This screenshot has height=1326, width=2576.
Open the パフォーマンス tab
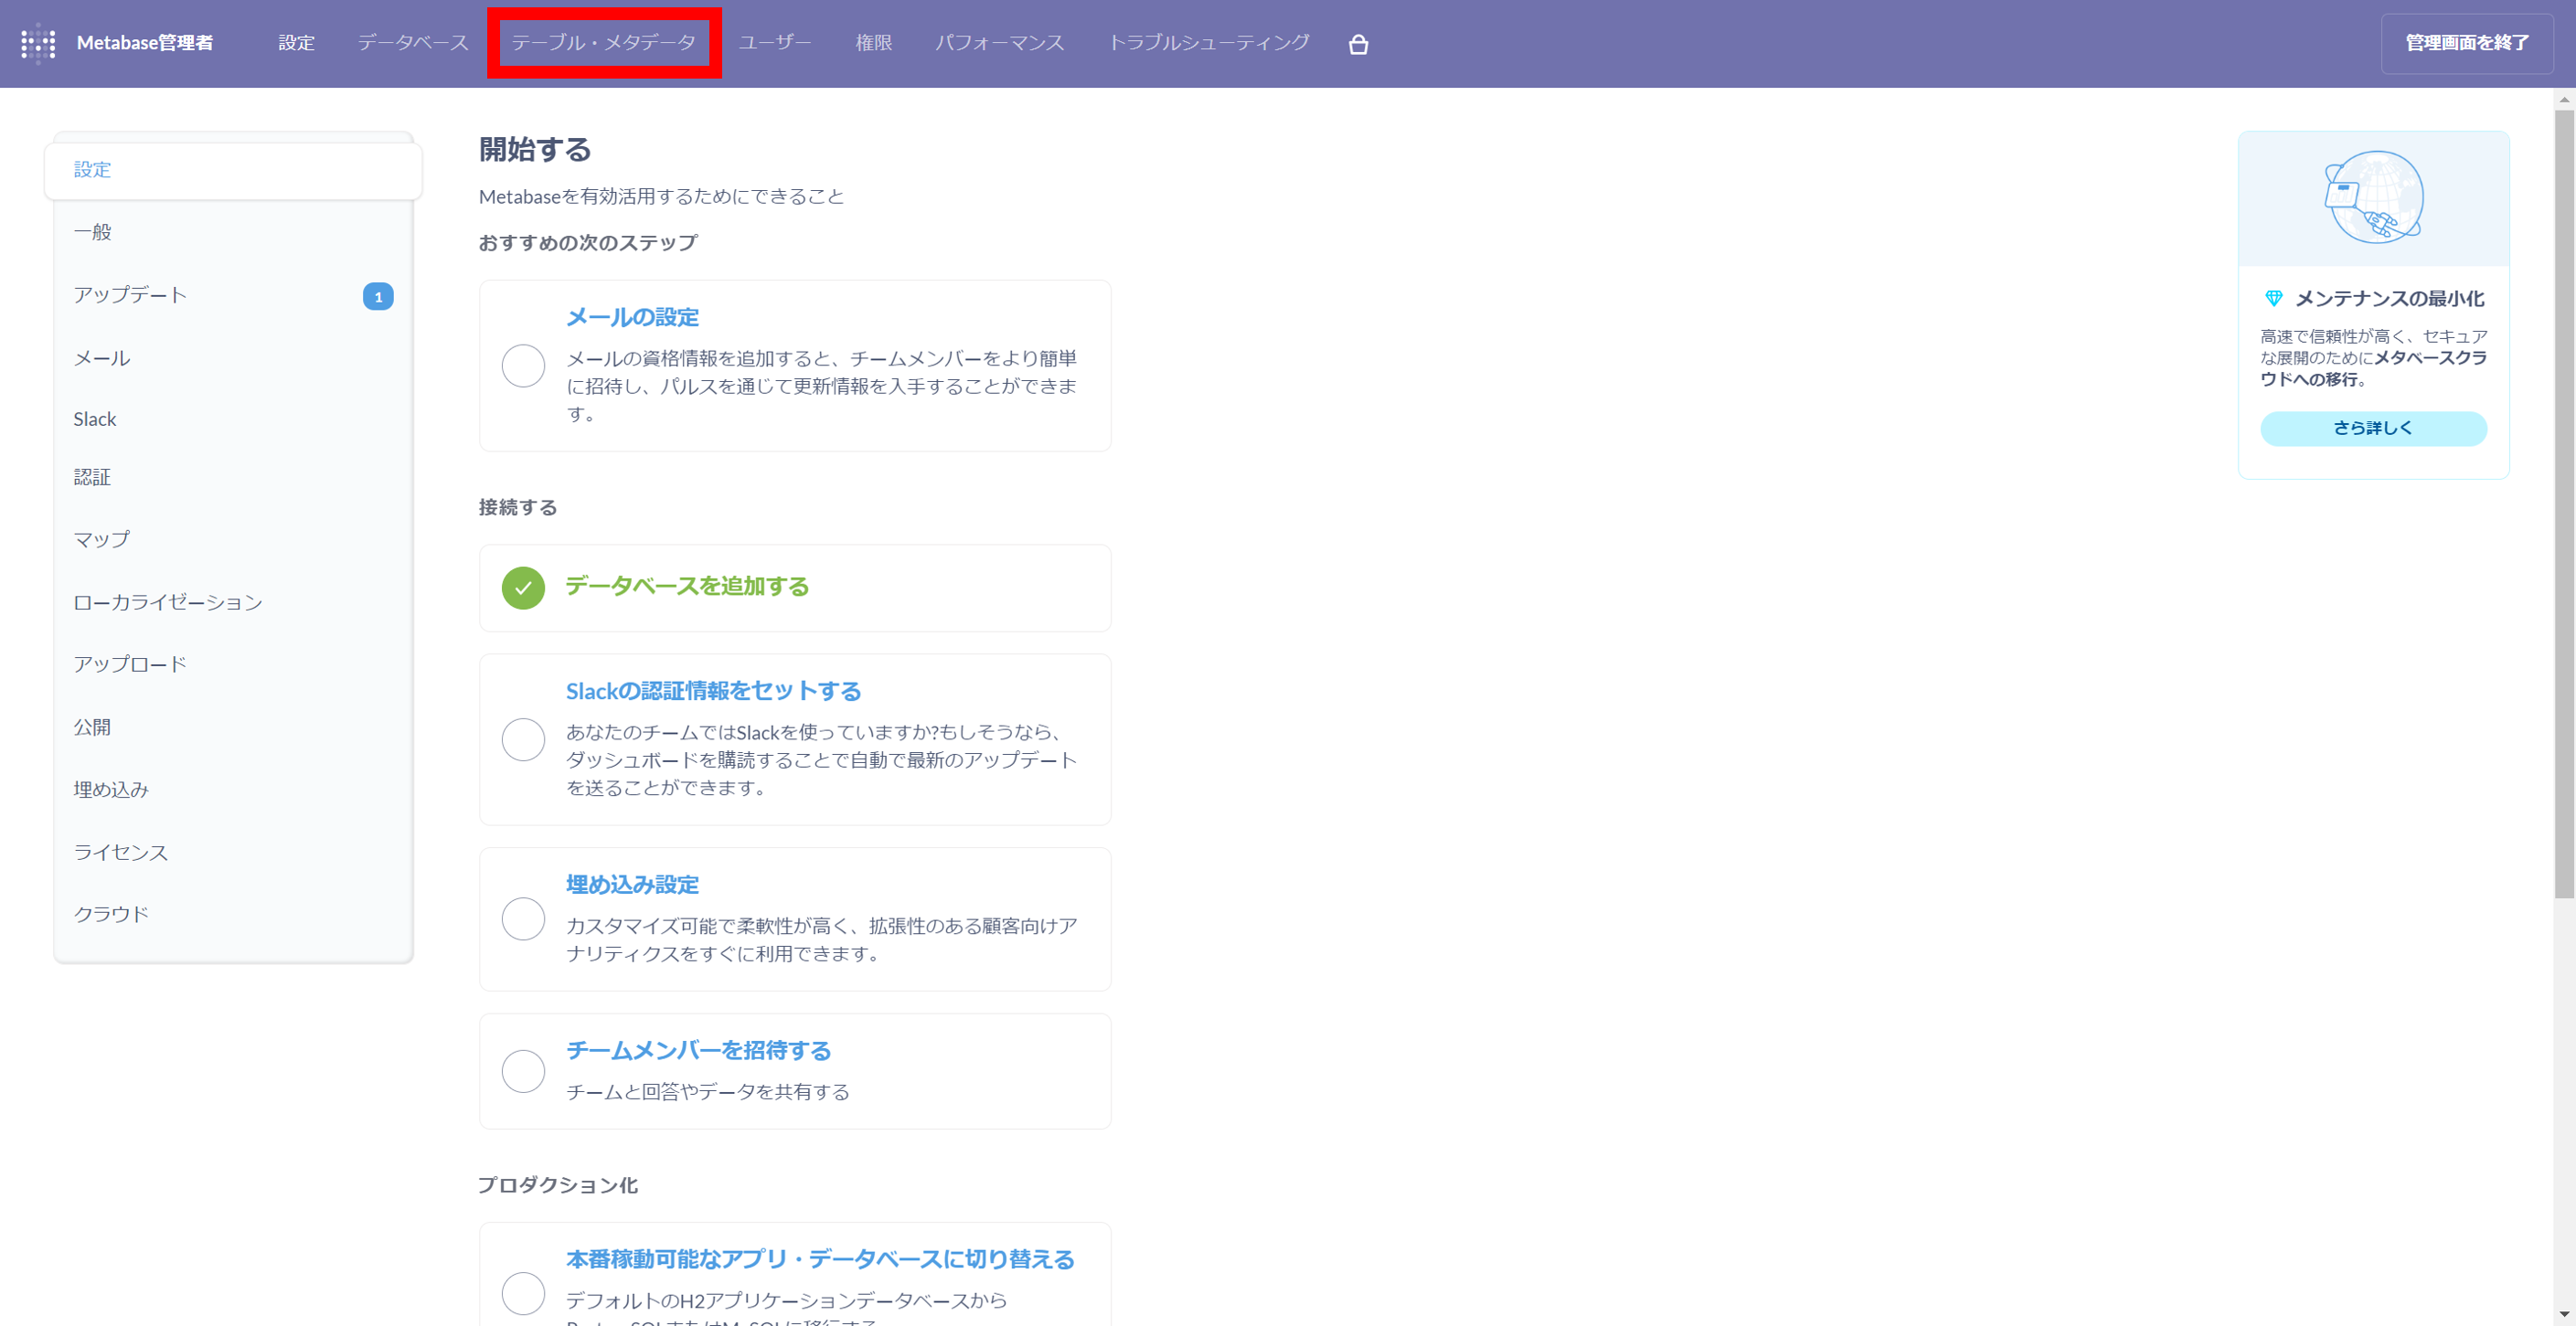999,43
